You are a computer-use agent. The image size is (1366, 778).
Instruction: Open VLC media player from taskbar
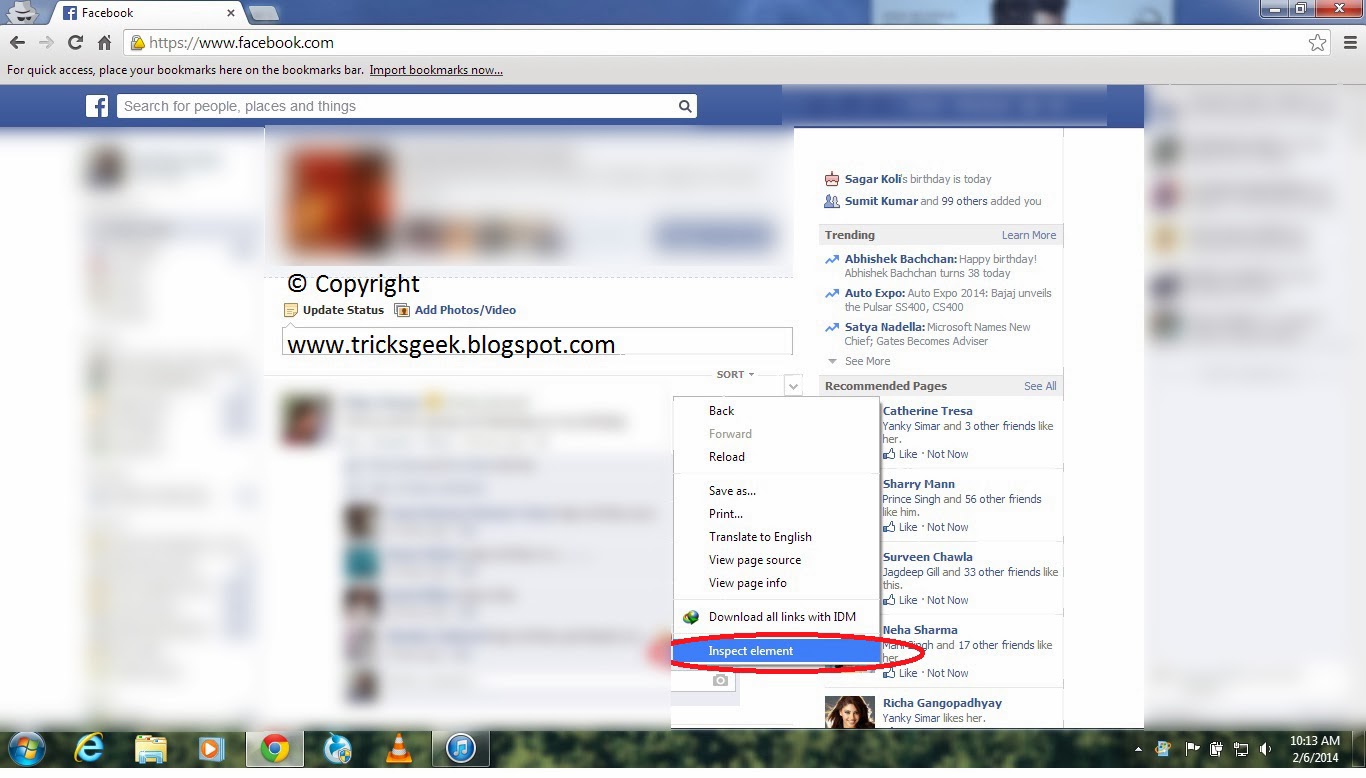(x=398, y=748)
